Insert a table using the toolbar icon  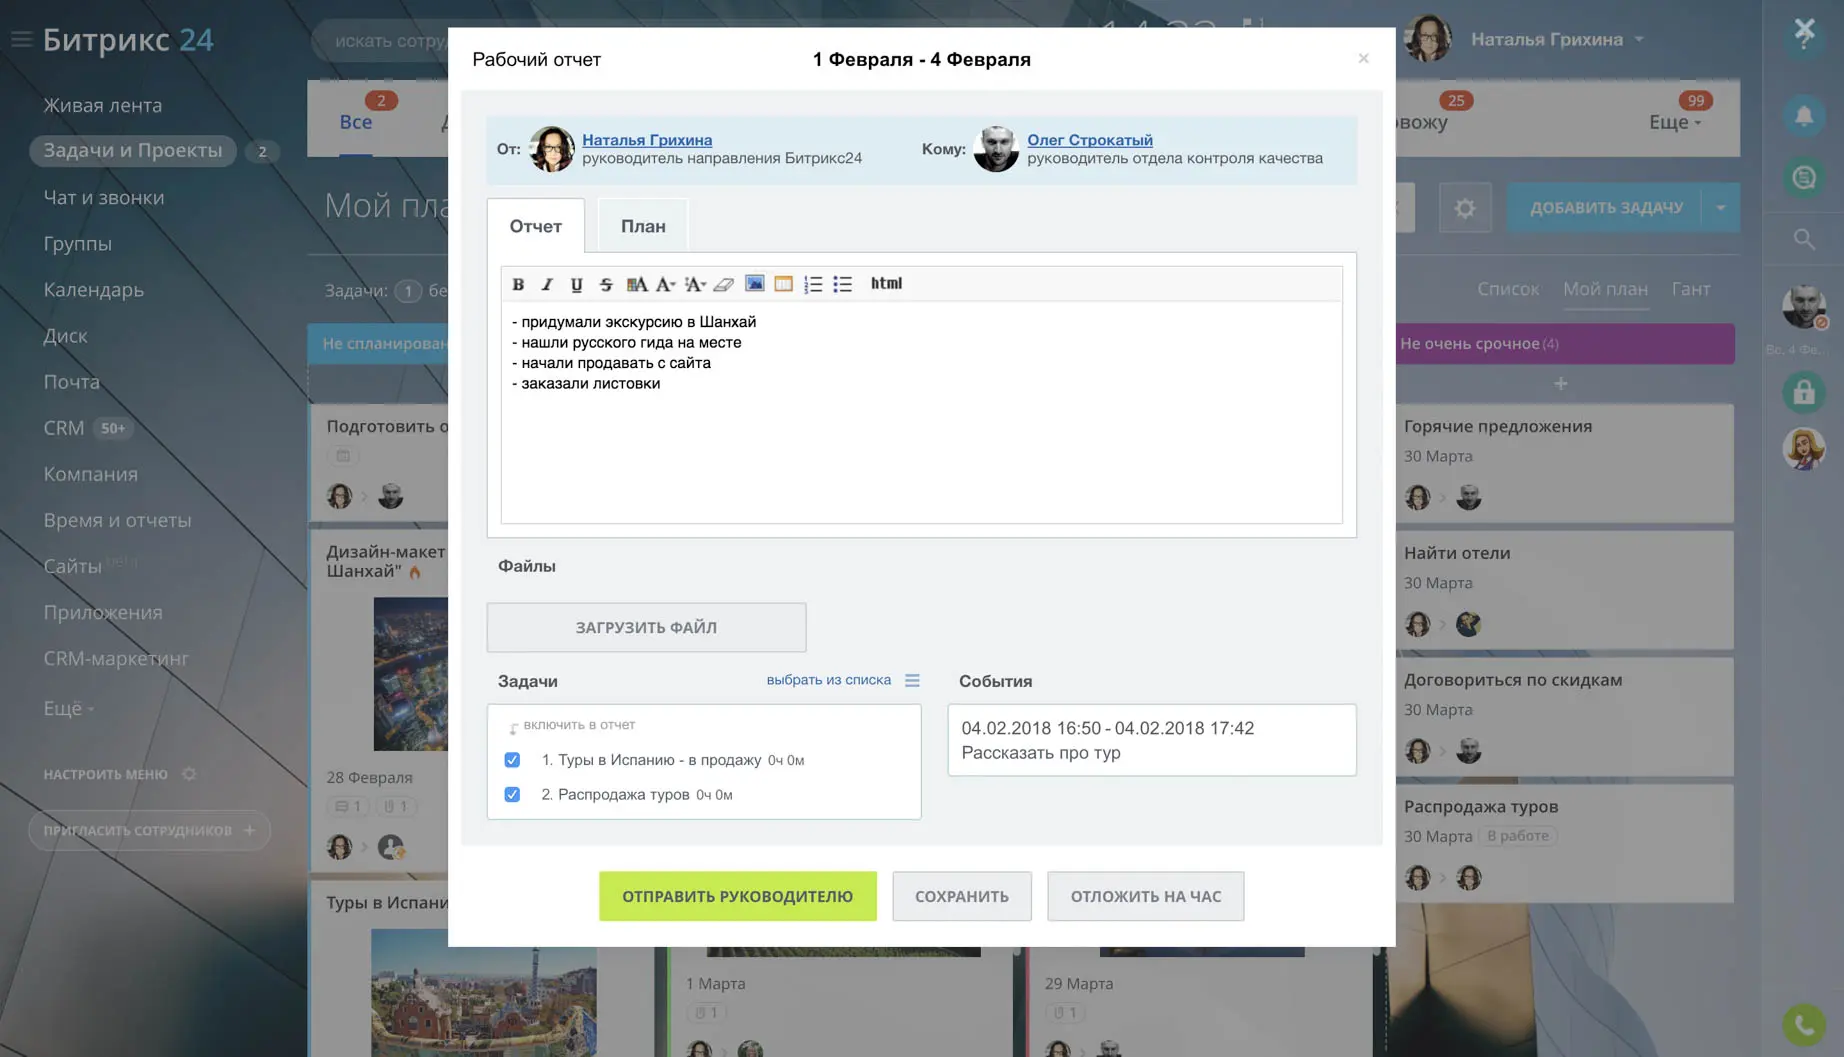pyautogui.click(x=783, y=284)
